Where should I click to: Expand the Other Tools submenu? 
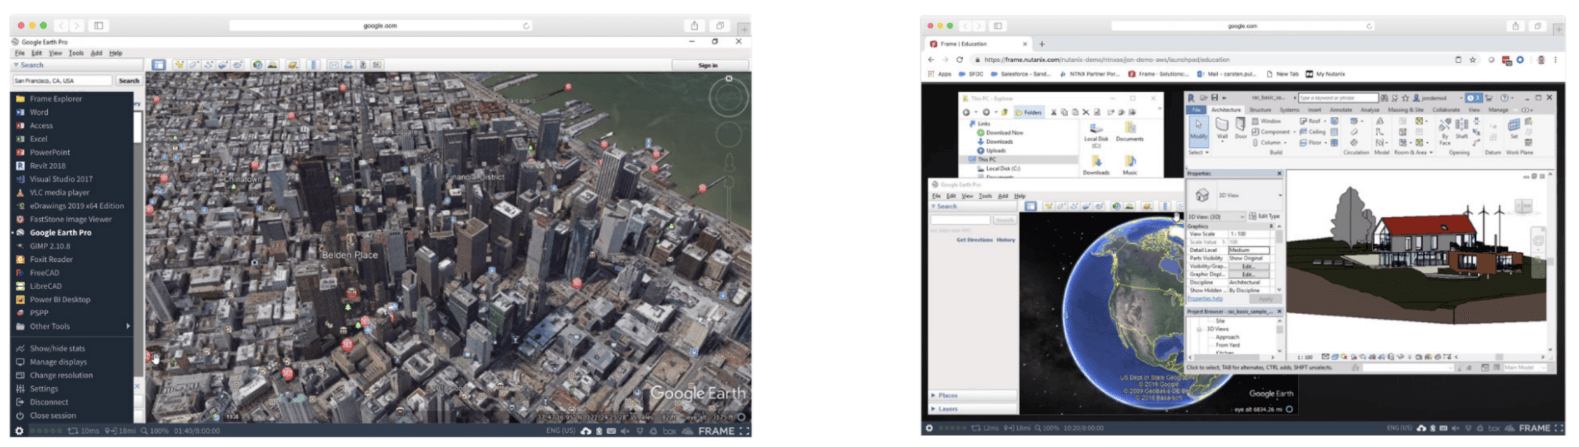click(50, 326)
